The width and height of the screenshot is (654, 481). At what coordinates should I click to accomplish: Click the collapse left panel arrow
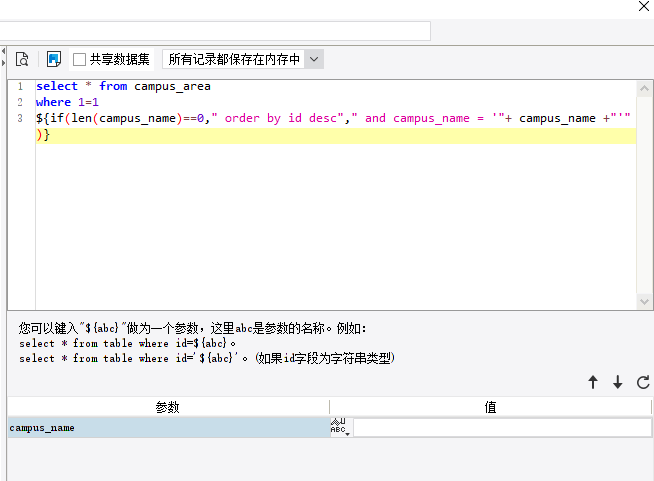[x=3, y=51]
